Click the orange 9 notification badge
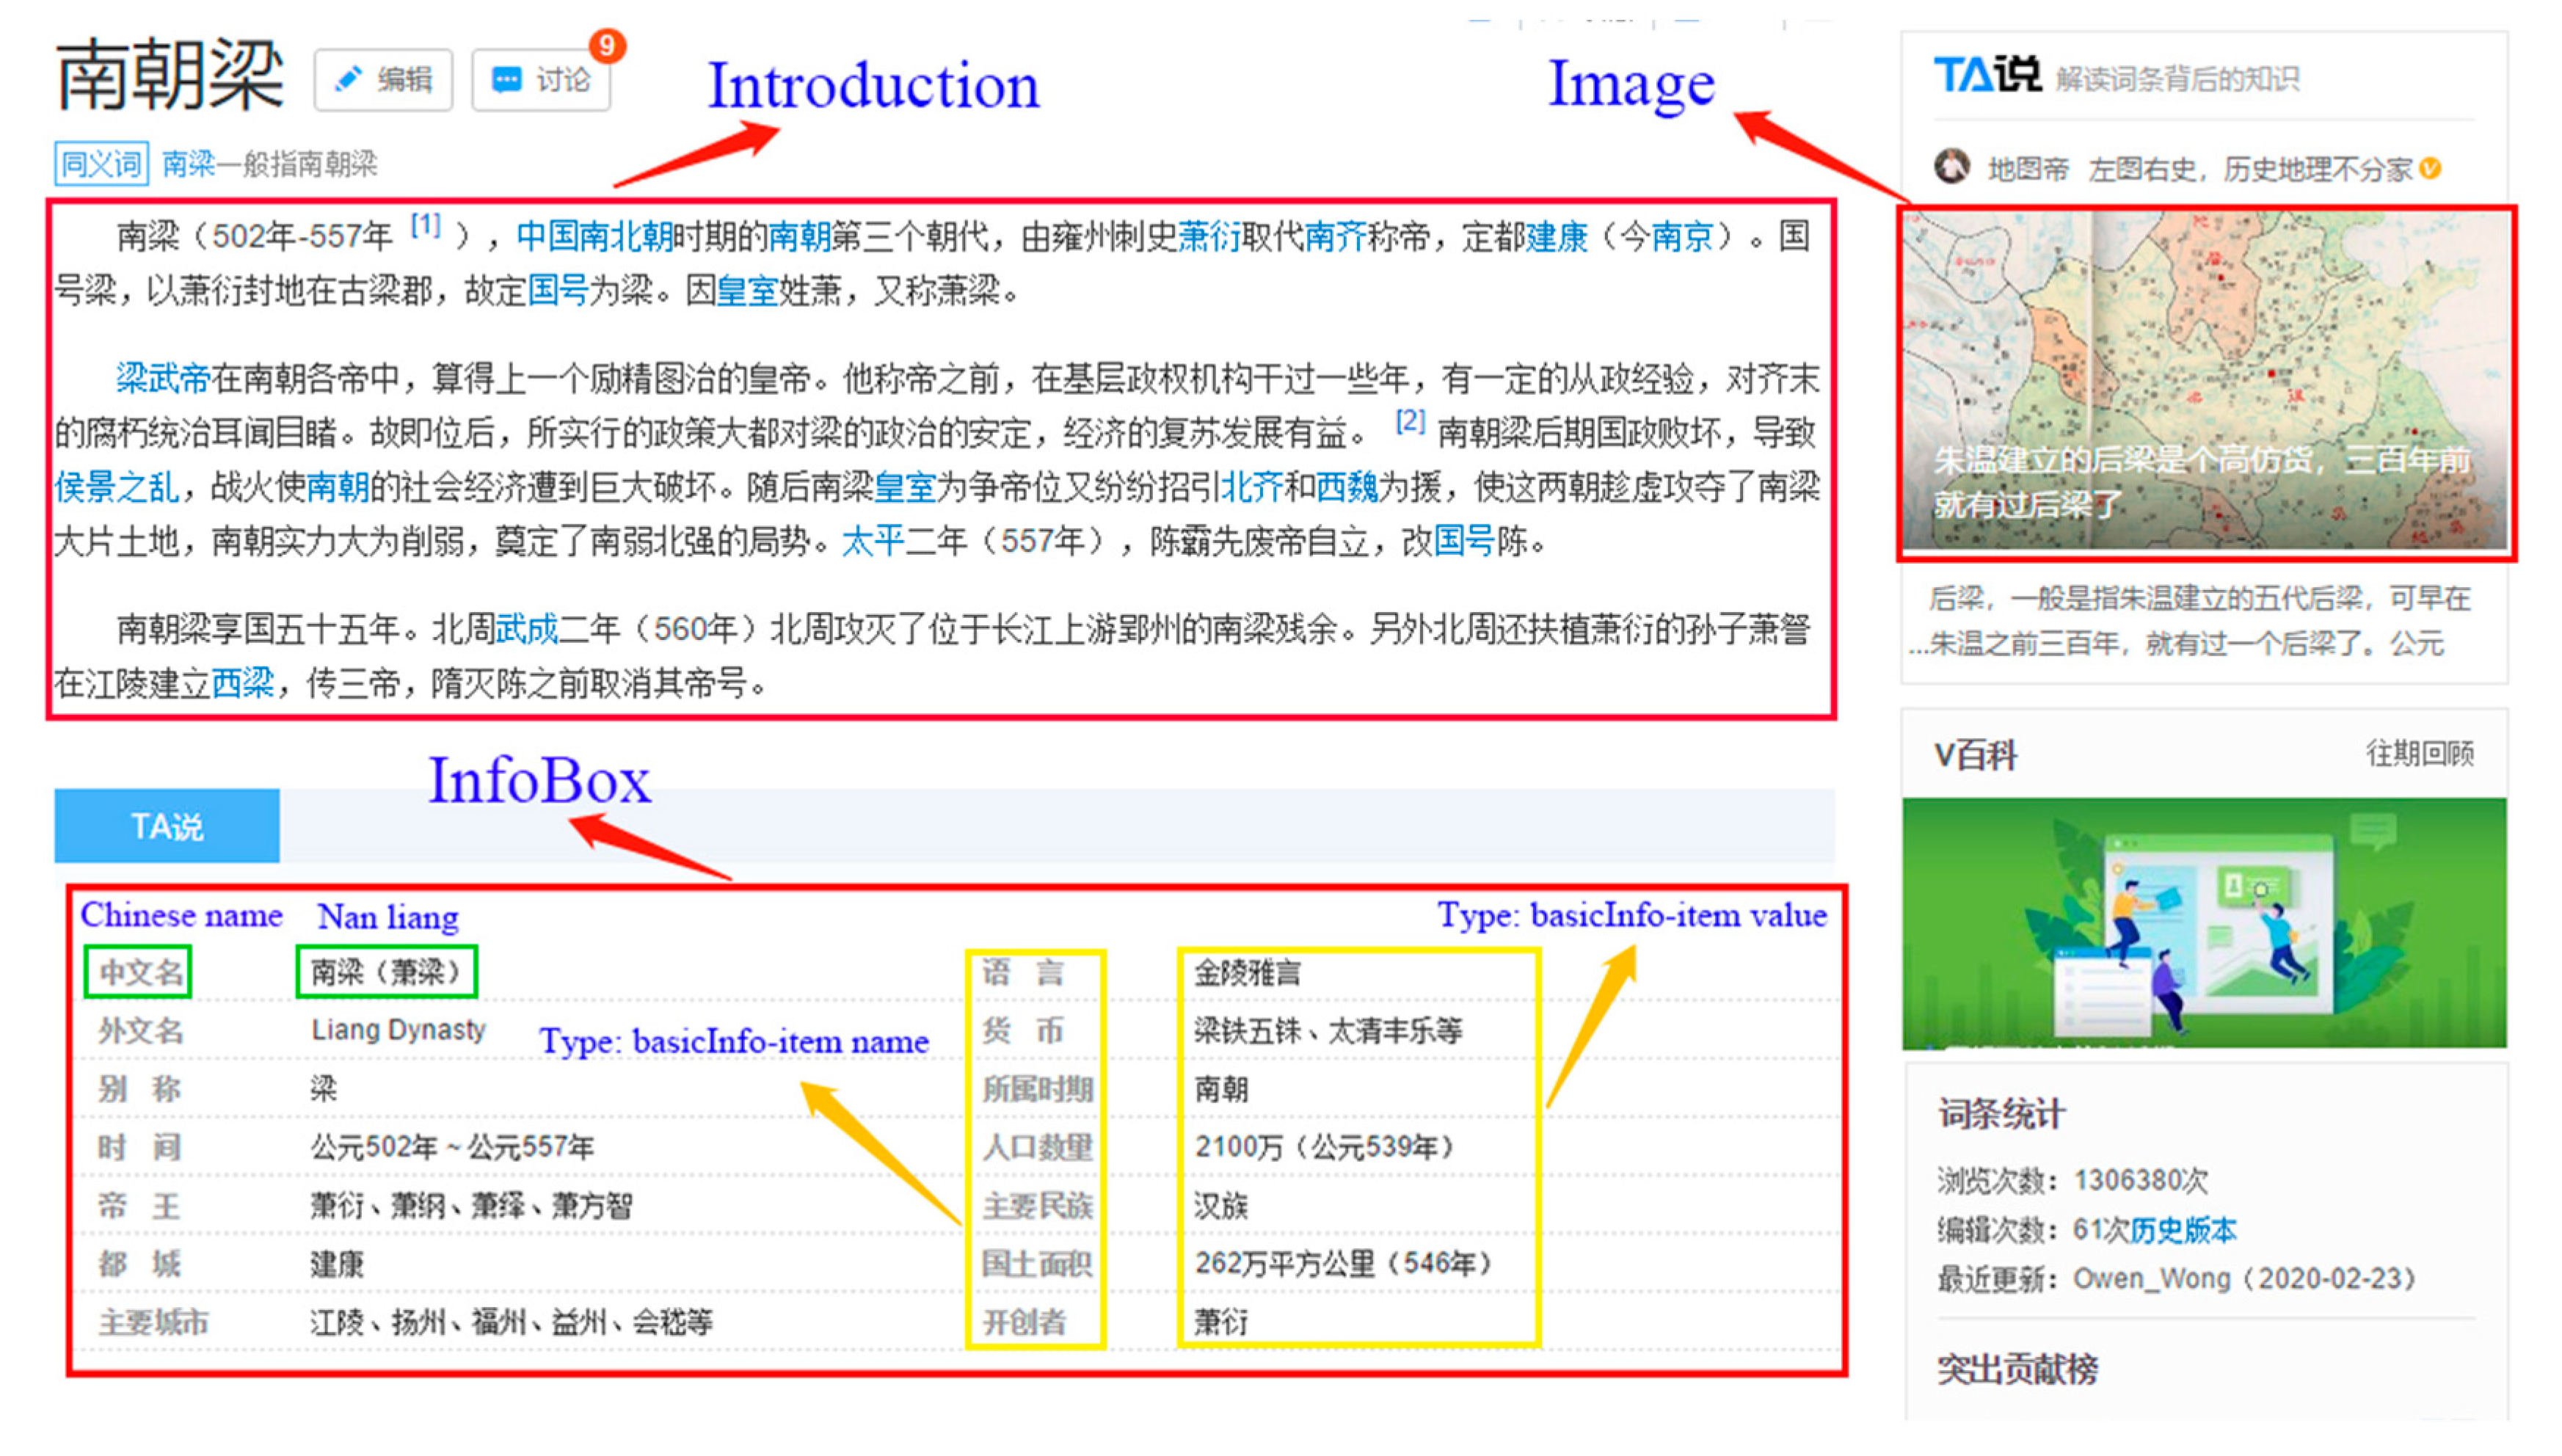The image size is (2562, 1456). [607, 45]
